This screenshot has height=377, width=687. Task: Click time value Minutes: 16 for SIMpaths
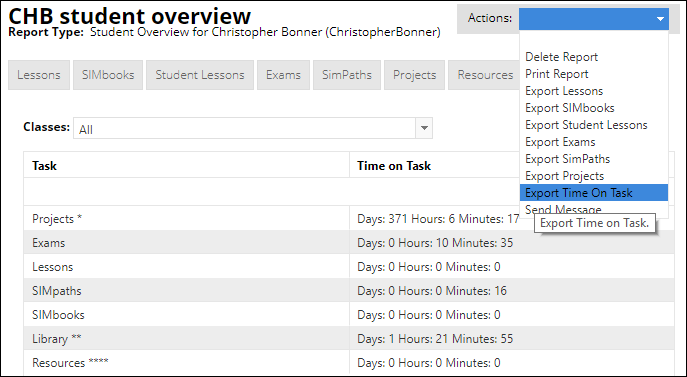pyautogui.click(x=432, y=291)
